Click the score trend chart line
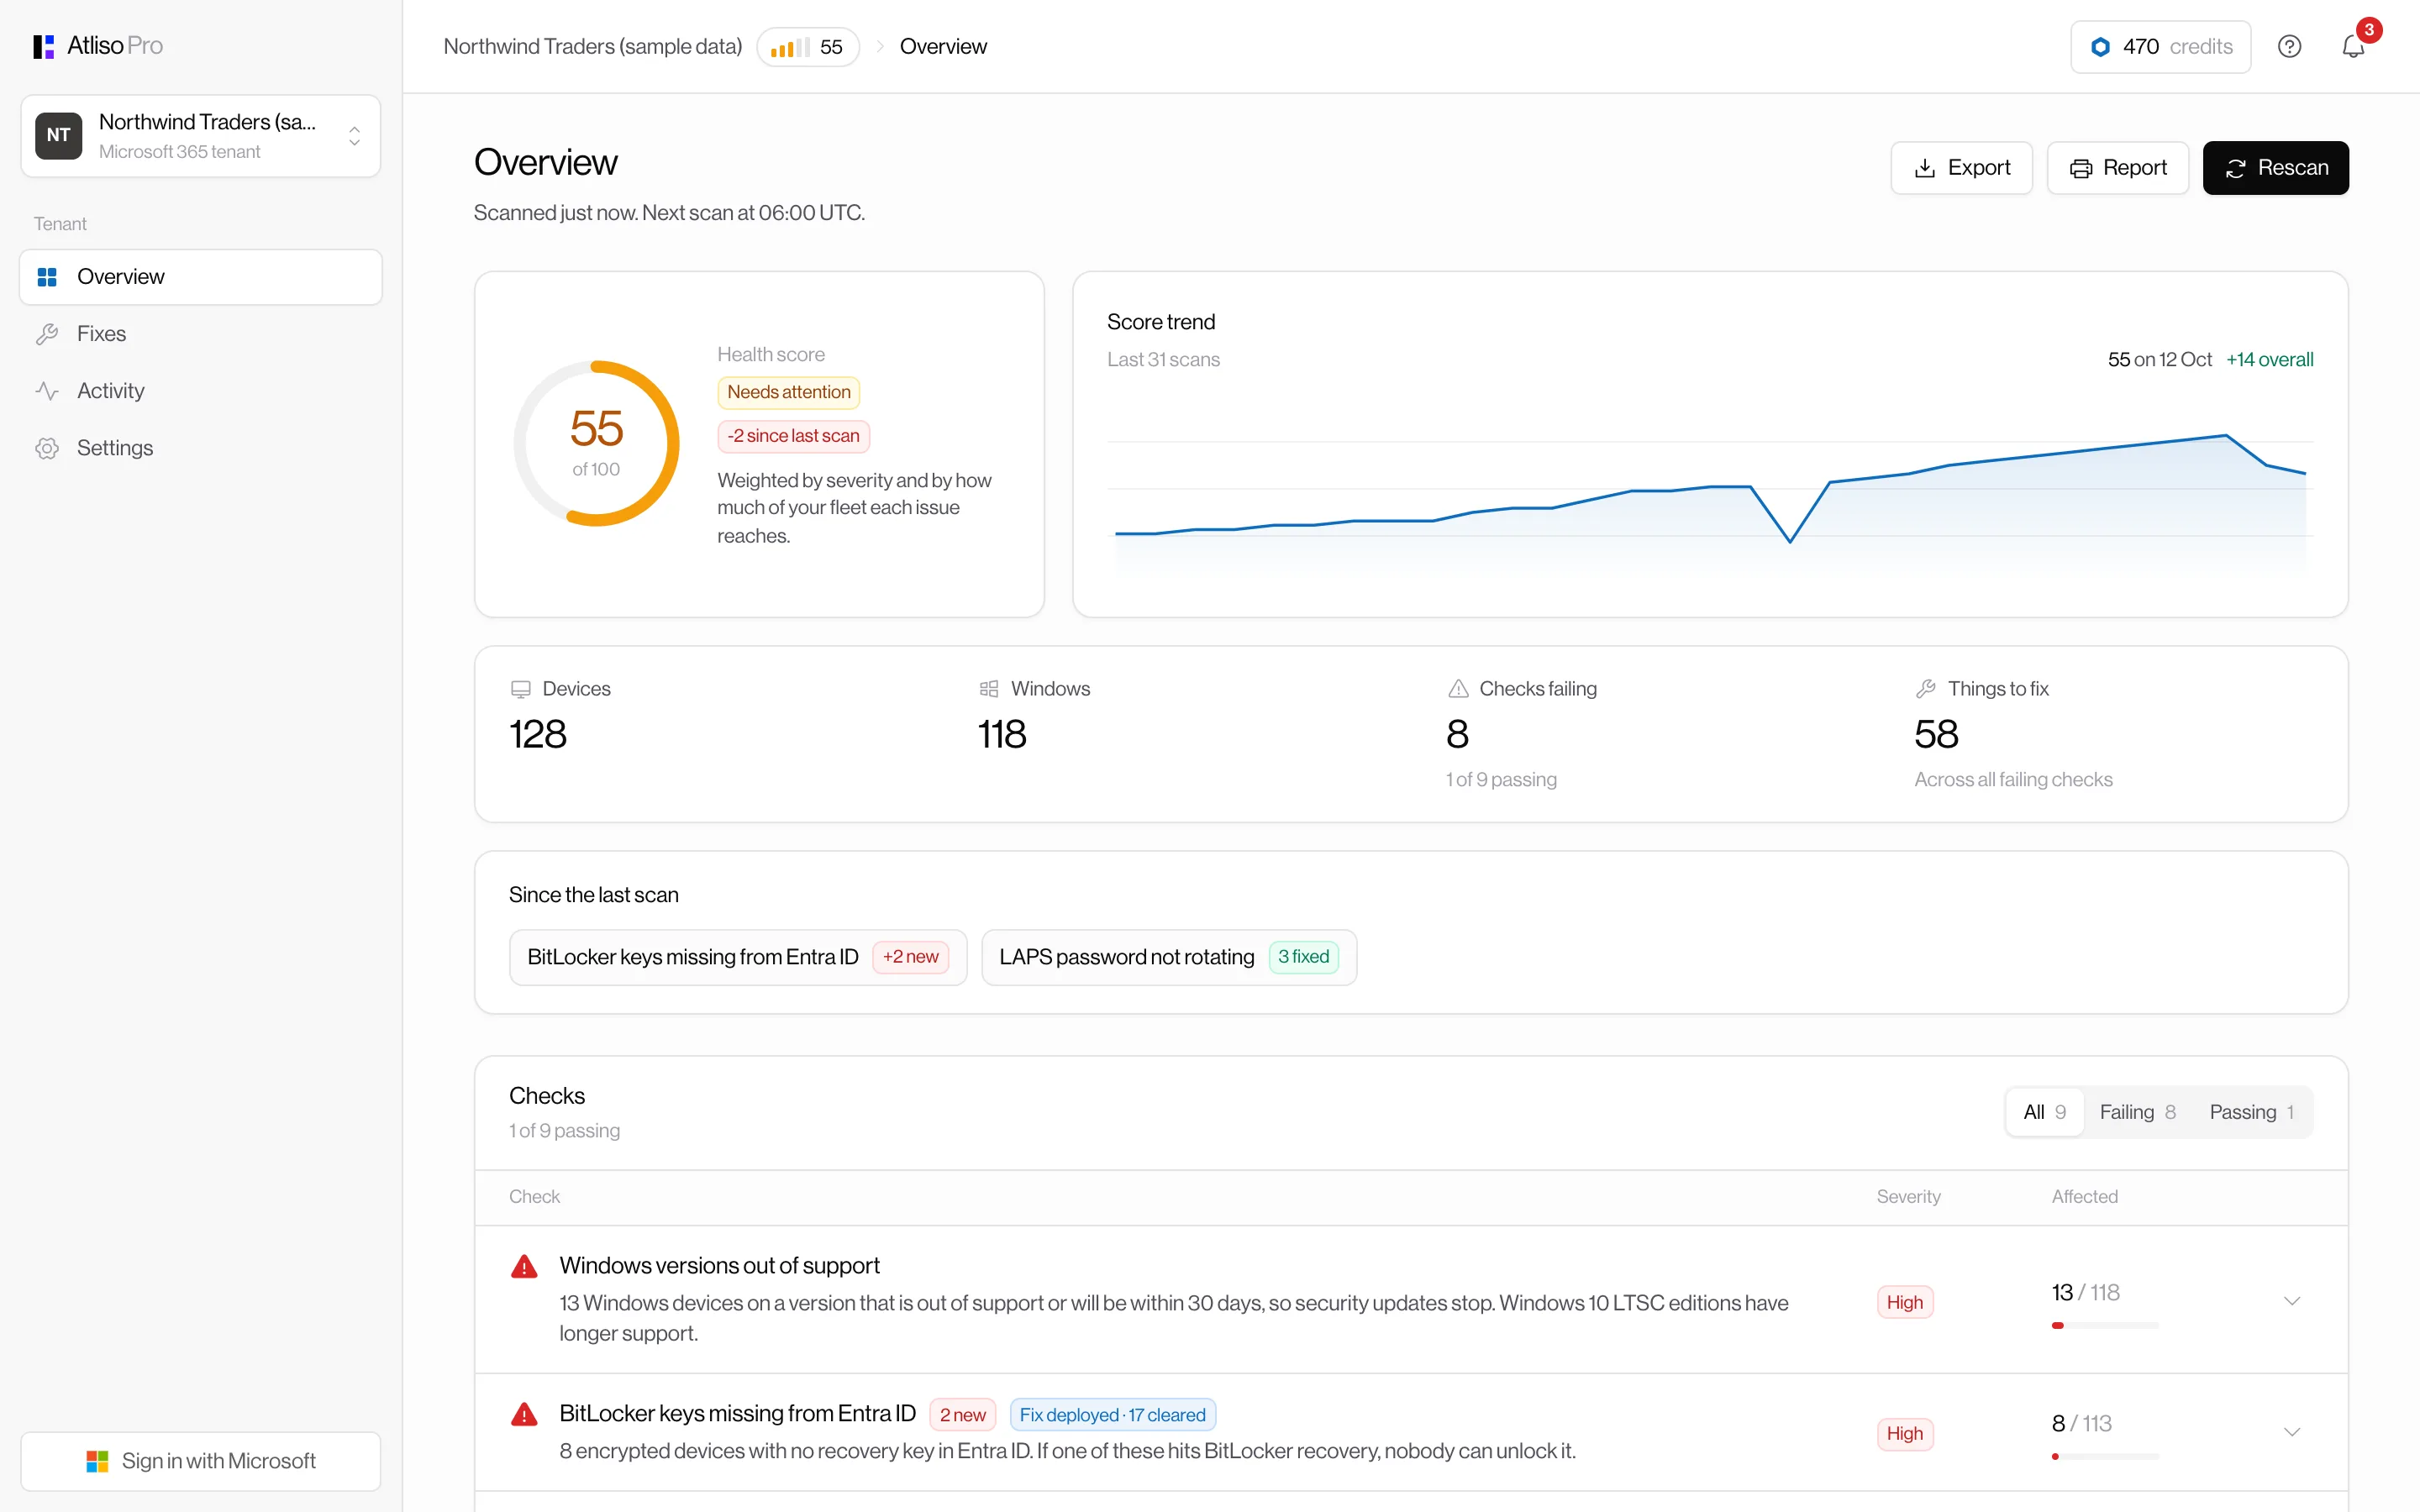The height and width of the screenshot is (1512, 2420). pos(1710,487)
